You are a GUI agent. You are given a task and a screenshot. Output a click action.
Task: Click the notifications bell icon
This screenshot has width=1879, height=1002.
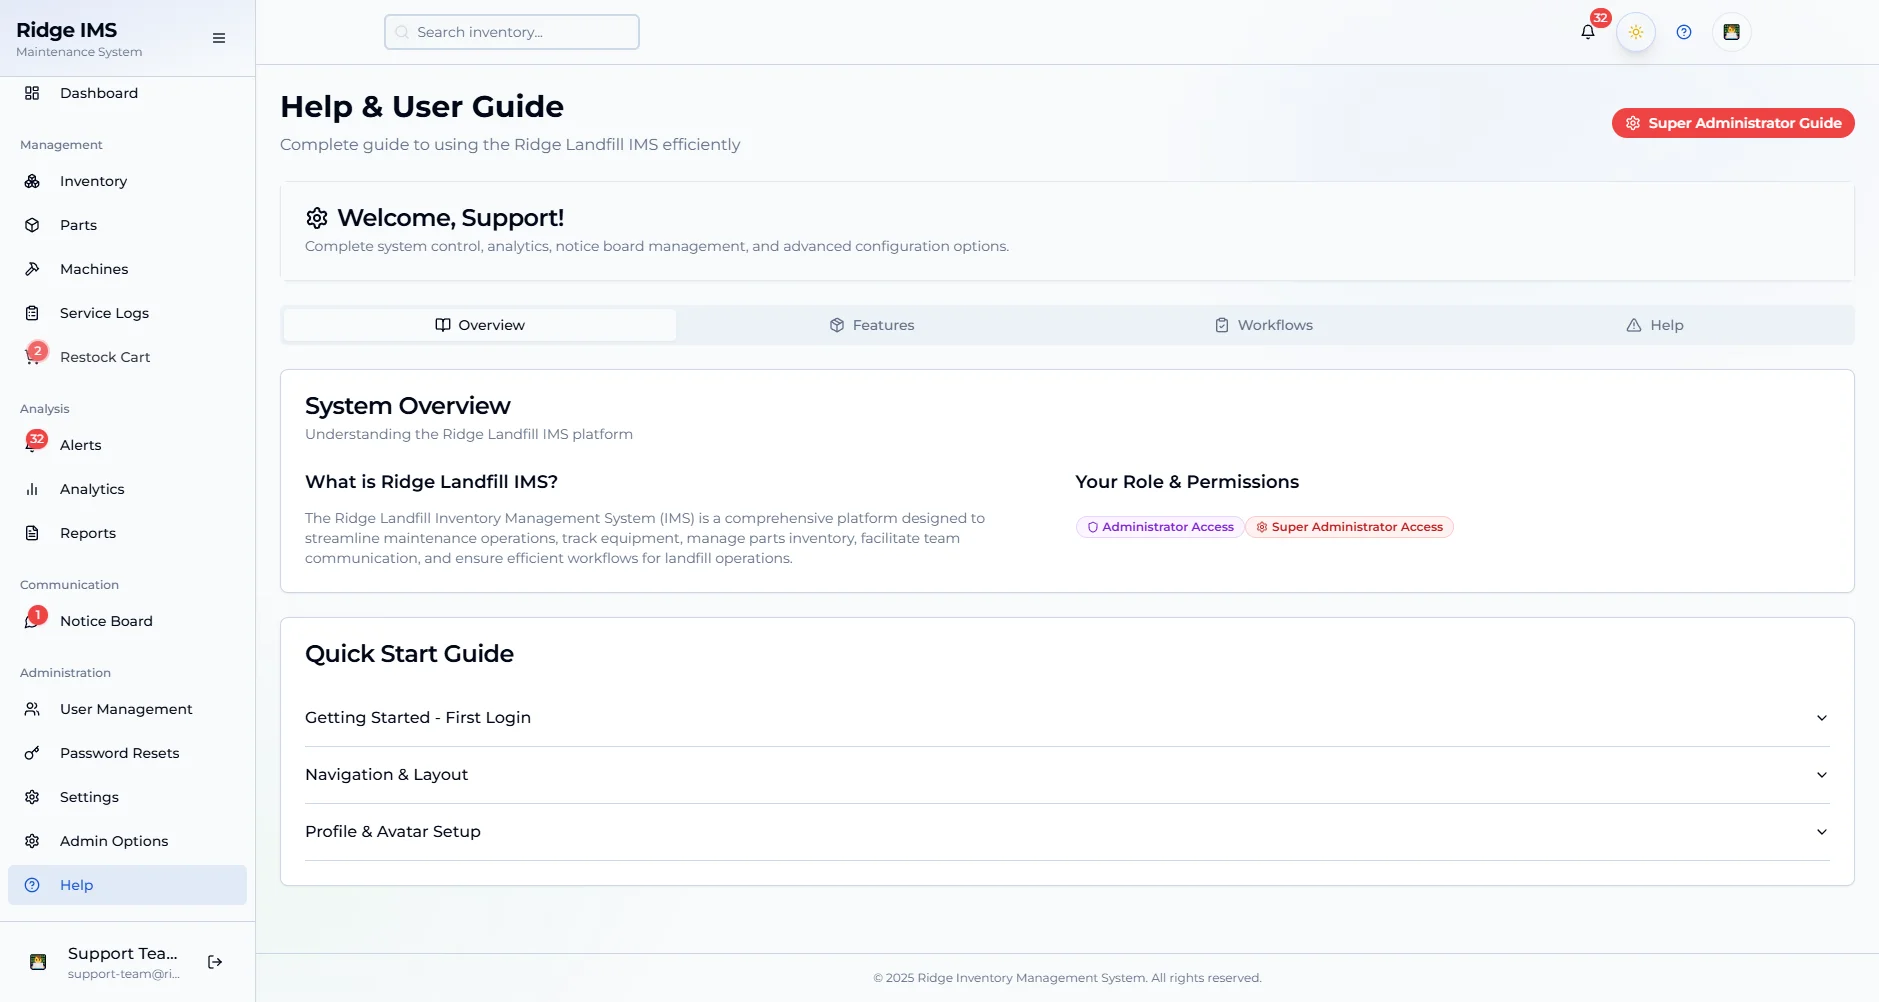click(x=1587, y=32)
